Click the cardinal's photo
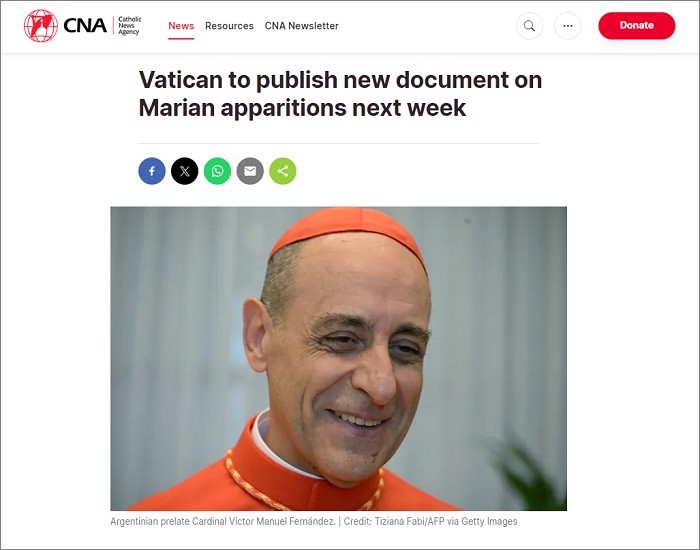 click(338, 358)
